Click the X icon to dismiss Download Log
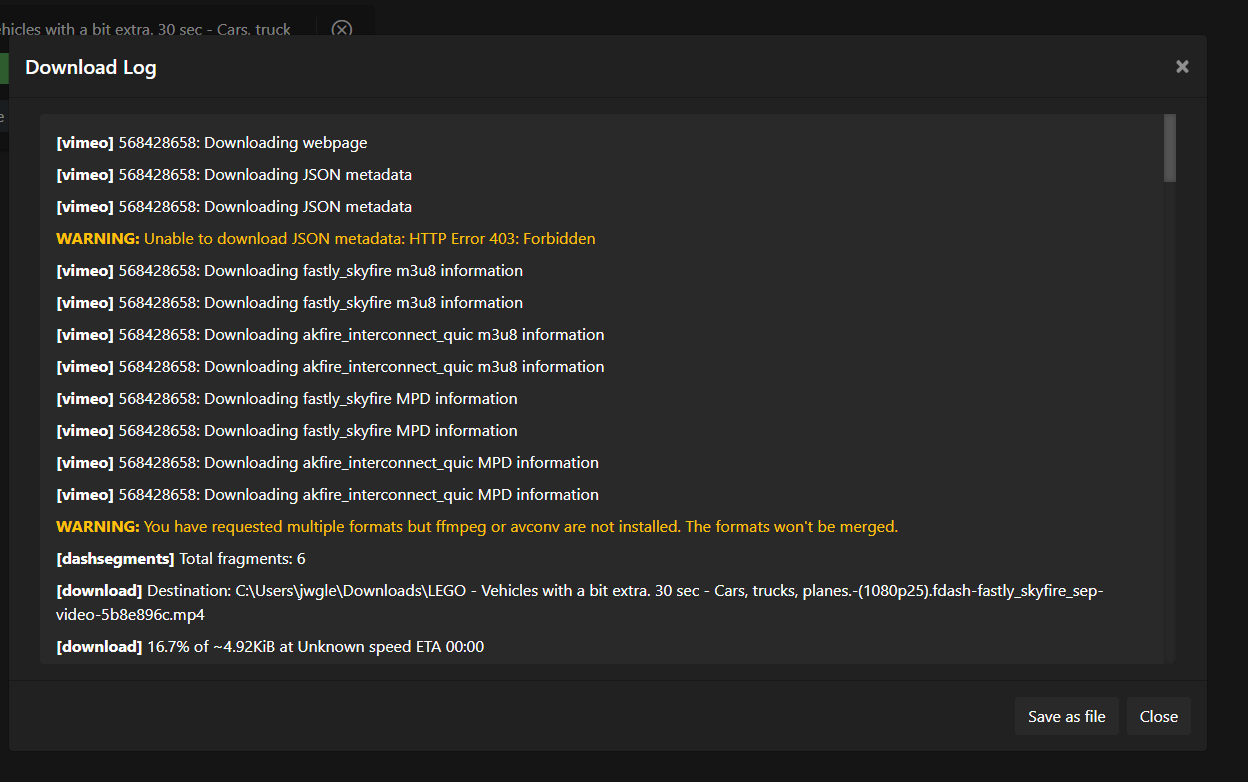Image resolution: width=1248 pixels, height=782 pixels. 1182,66
